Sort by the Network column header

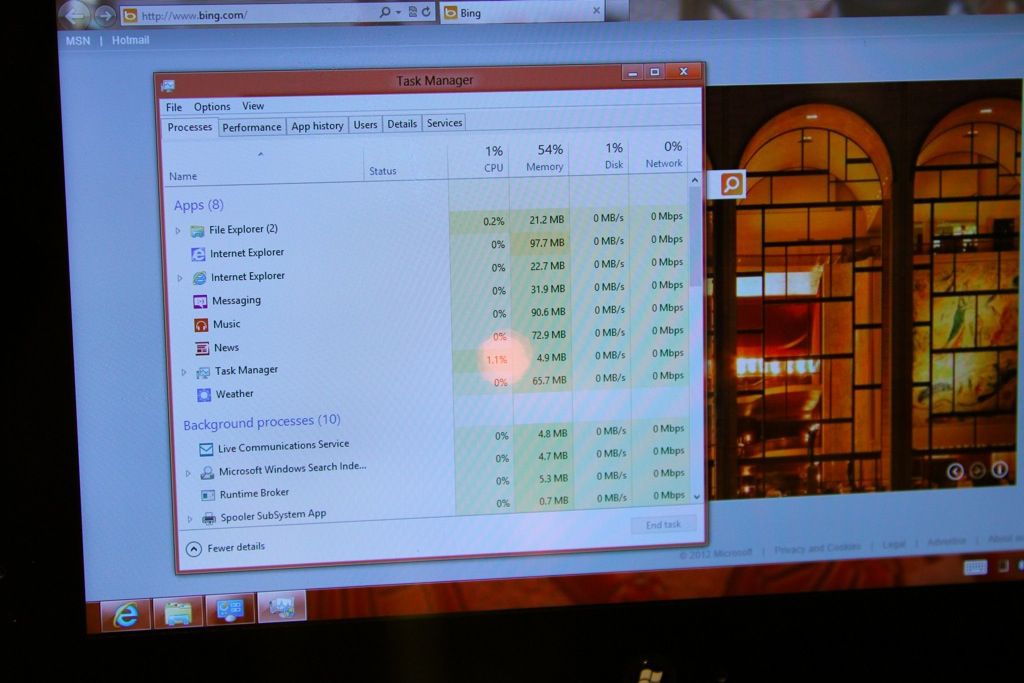pyautogui.click(x=658, y=155)
